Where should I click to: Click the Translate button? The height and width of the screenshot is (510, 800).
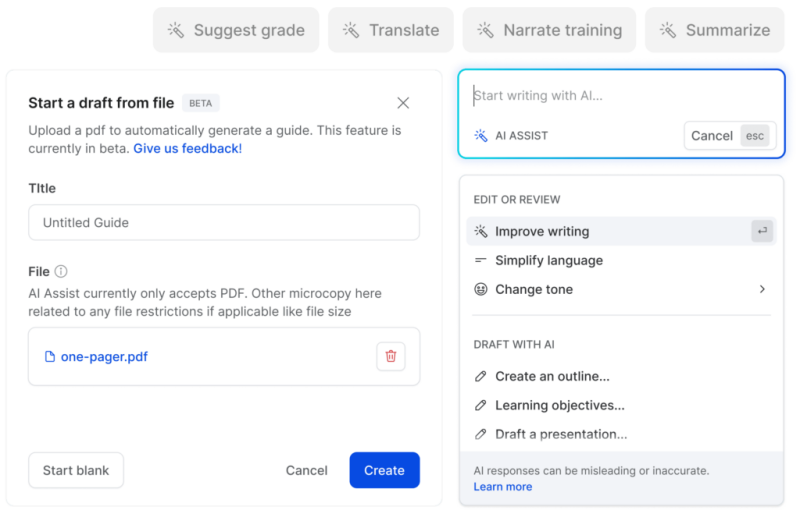391,30
